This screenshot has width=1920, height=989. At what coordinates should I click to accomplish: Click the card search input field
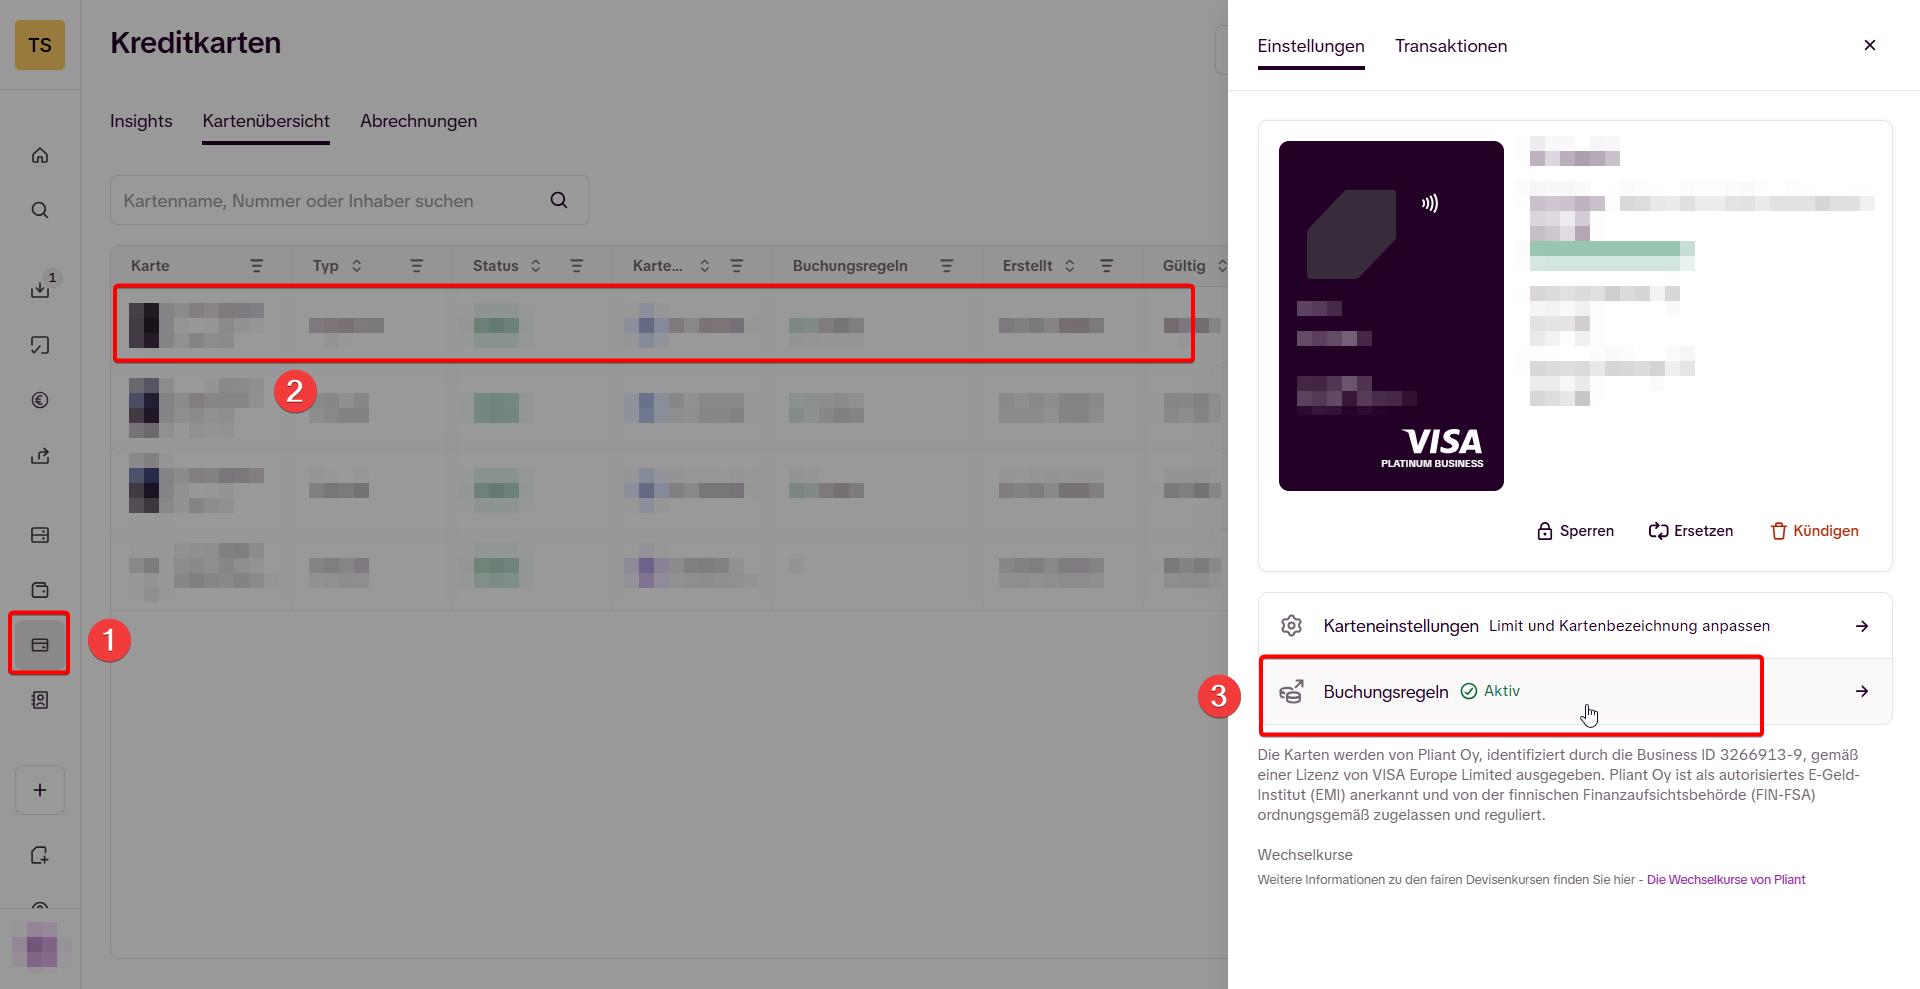[350, 200]
